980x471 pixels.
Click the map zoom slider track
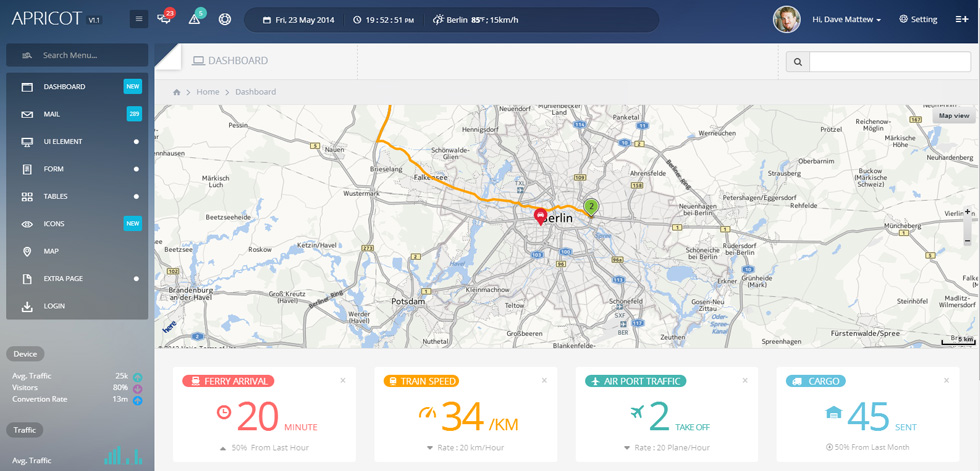tap(968, 226)
